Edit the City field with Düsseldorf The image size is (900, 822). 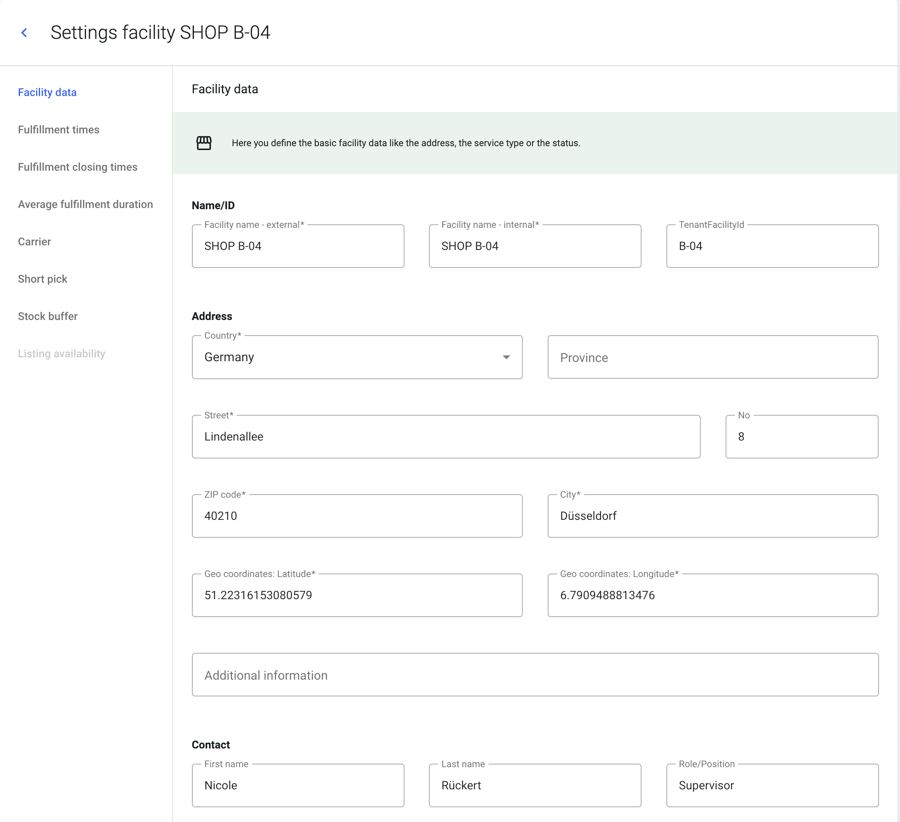pyautogui.click(x=712, y=516)
